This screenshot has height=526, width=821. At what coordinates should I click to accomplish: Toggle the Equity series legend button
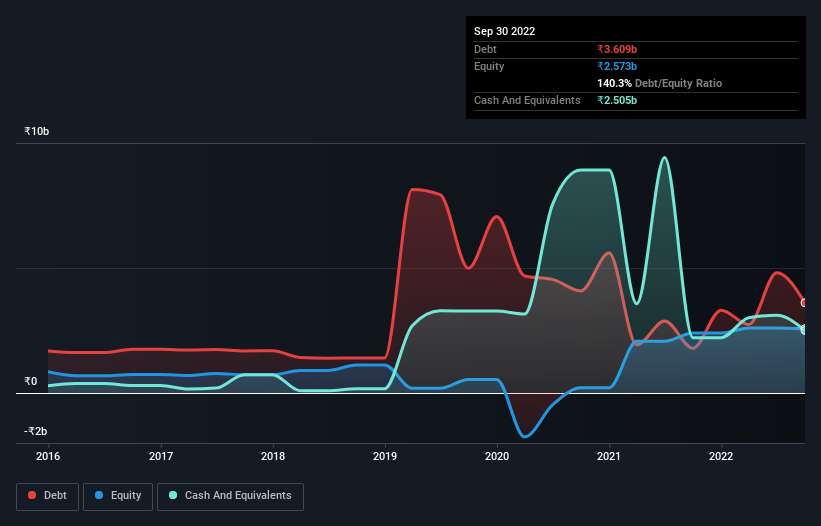click(118, 496)
